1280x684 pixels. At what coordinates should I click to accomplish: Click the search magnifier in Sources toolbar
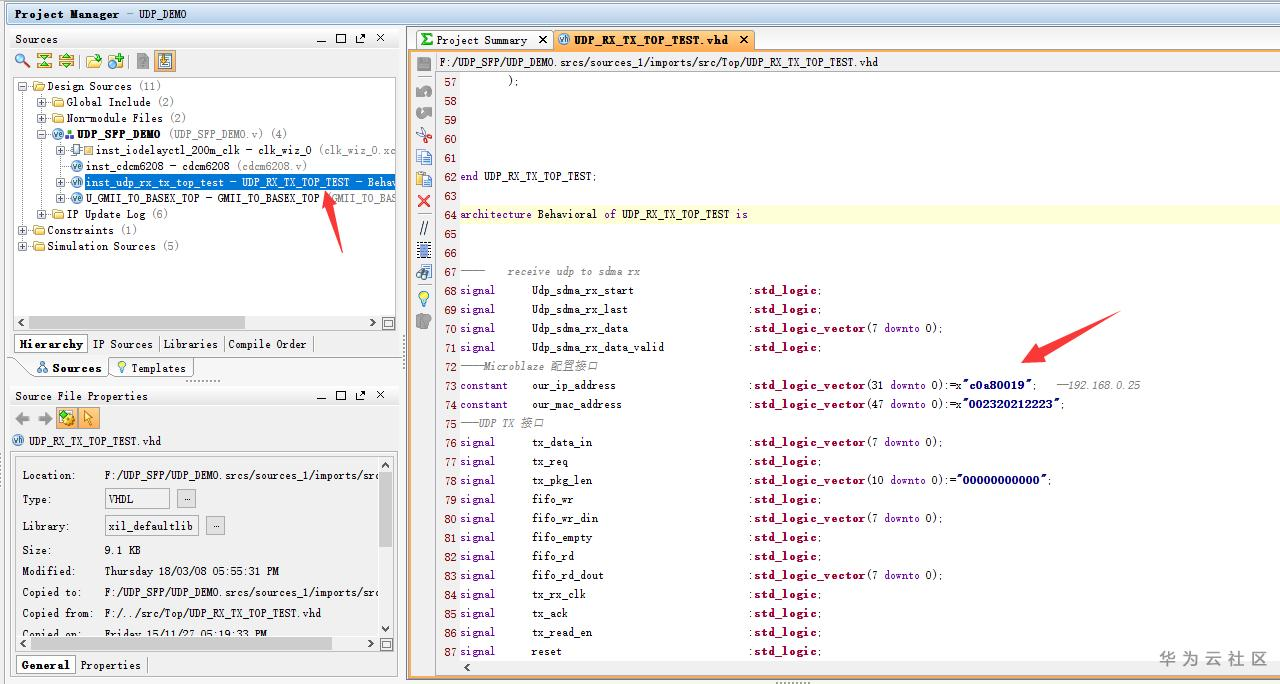pyautogui.click(x=22, y=61)
